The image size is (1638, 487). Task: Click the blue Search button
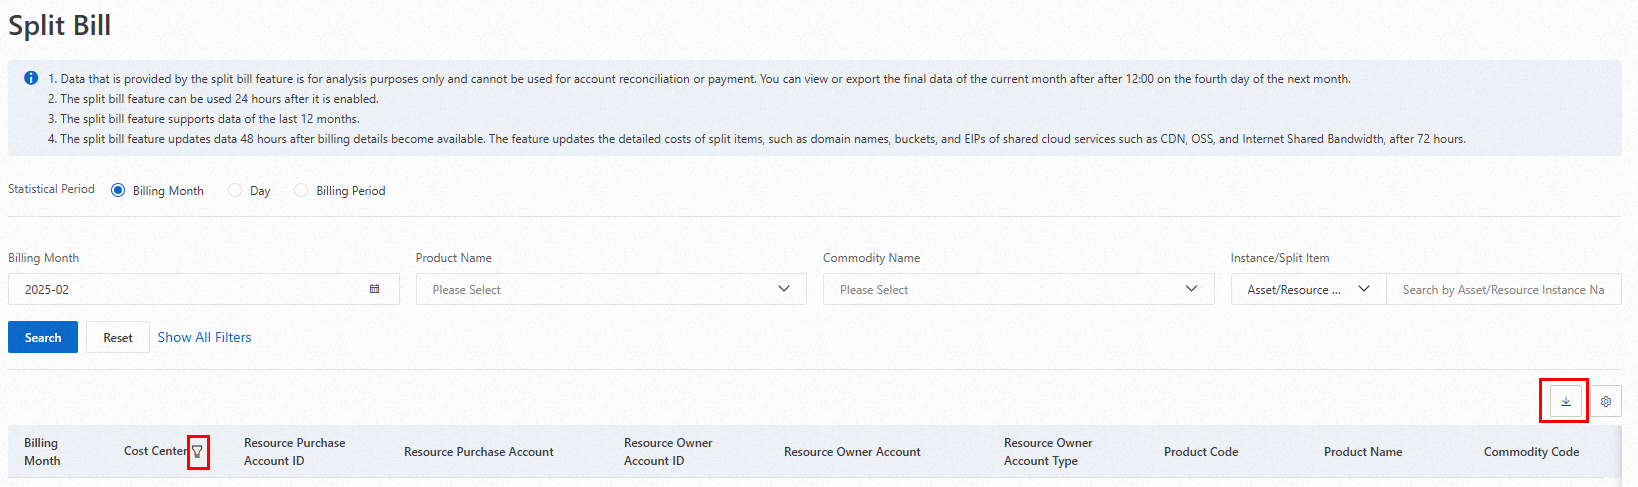[x=43, y=337]
